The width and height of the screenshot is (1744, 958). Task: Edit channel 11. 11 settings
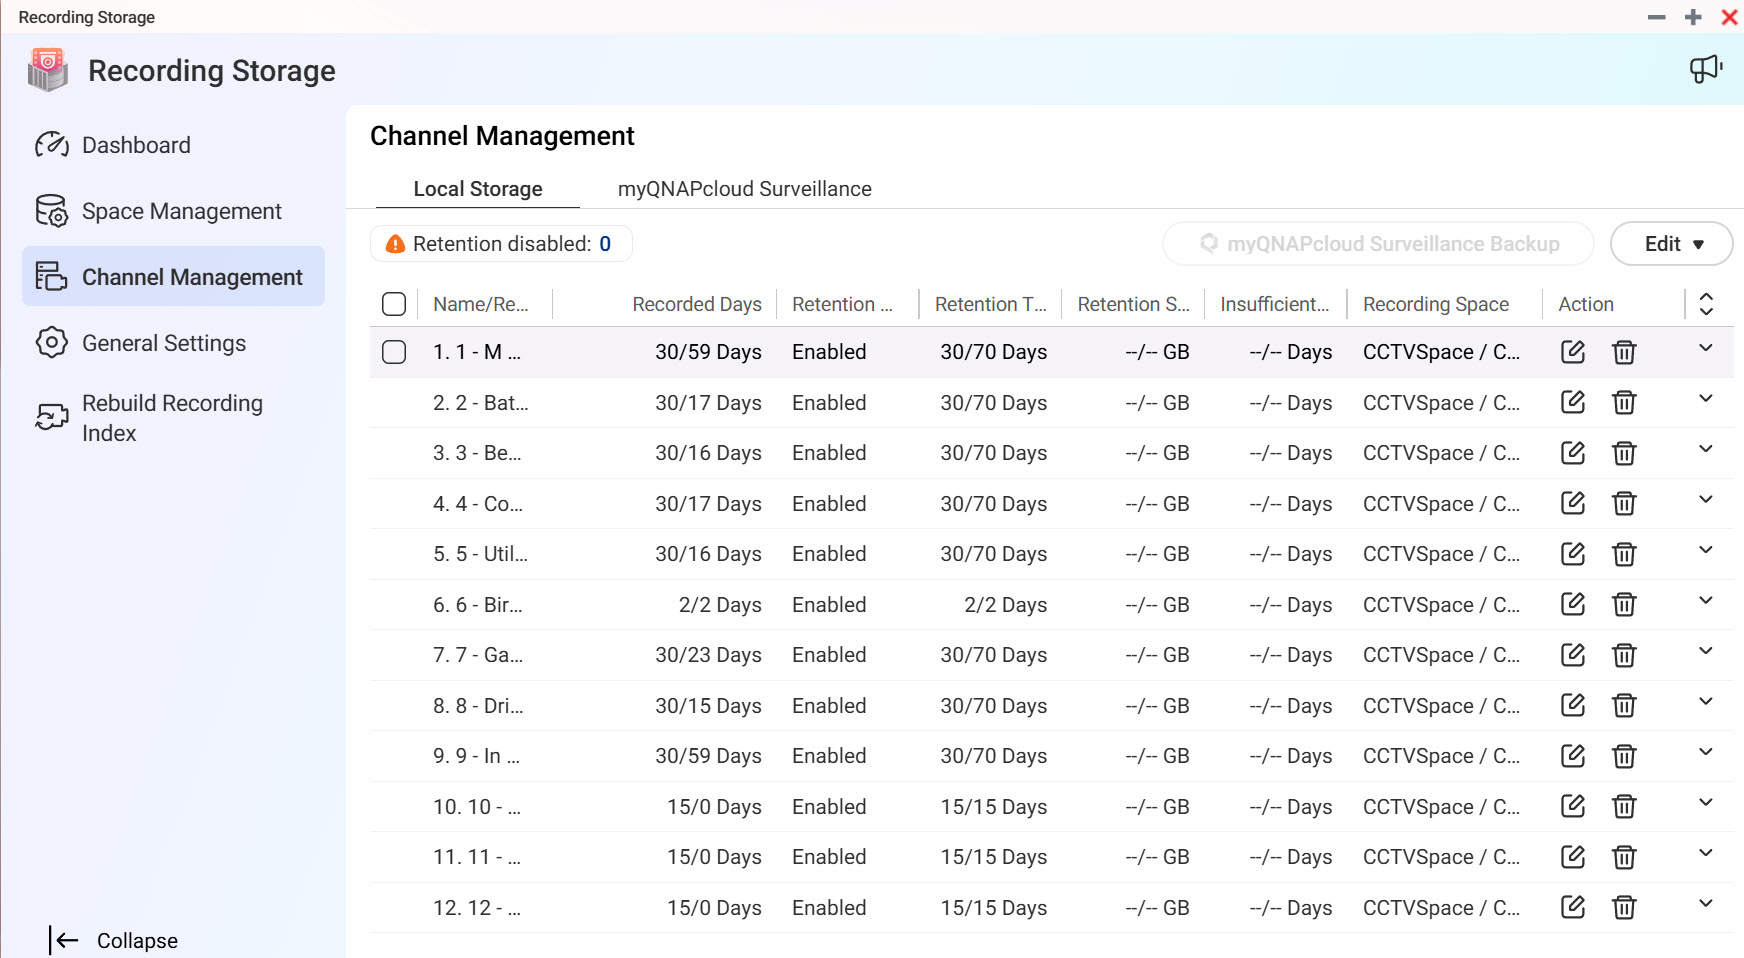coord(1573,857)
